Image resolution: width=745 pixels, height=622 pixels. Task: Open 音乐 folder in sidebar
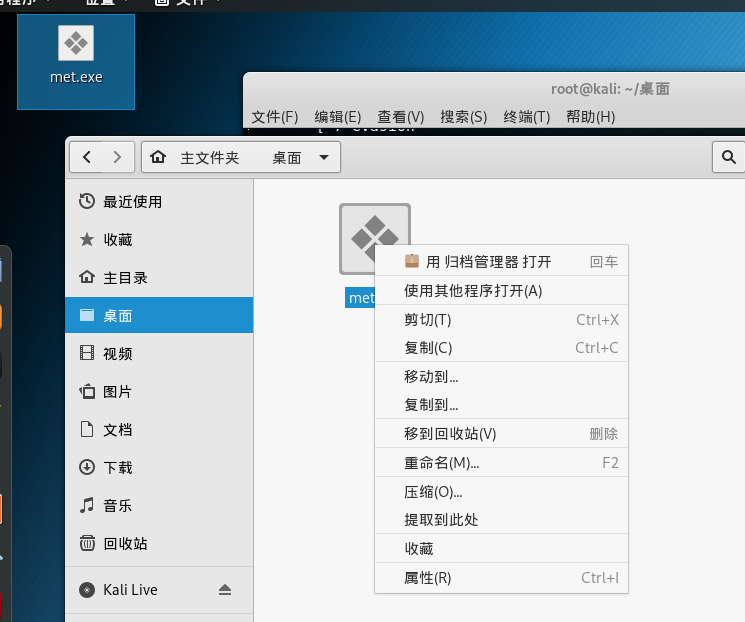pos(159,505)
